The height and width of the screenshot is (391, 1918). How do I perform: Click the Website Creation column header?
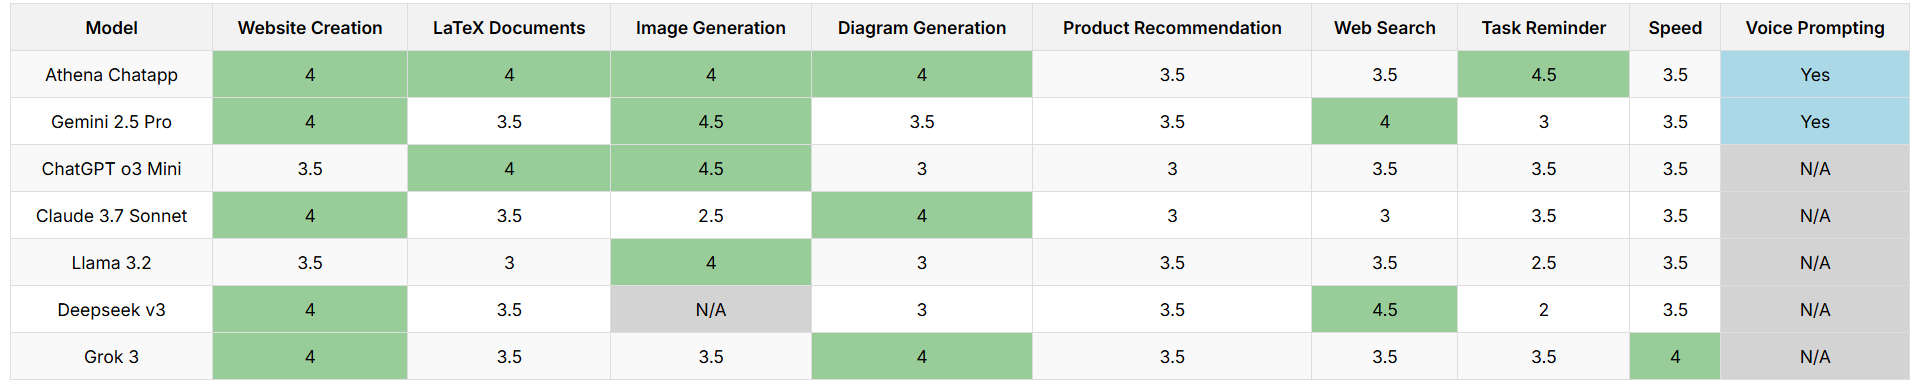310,28
